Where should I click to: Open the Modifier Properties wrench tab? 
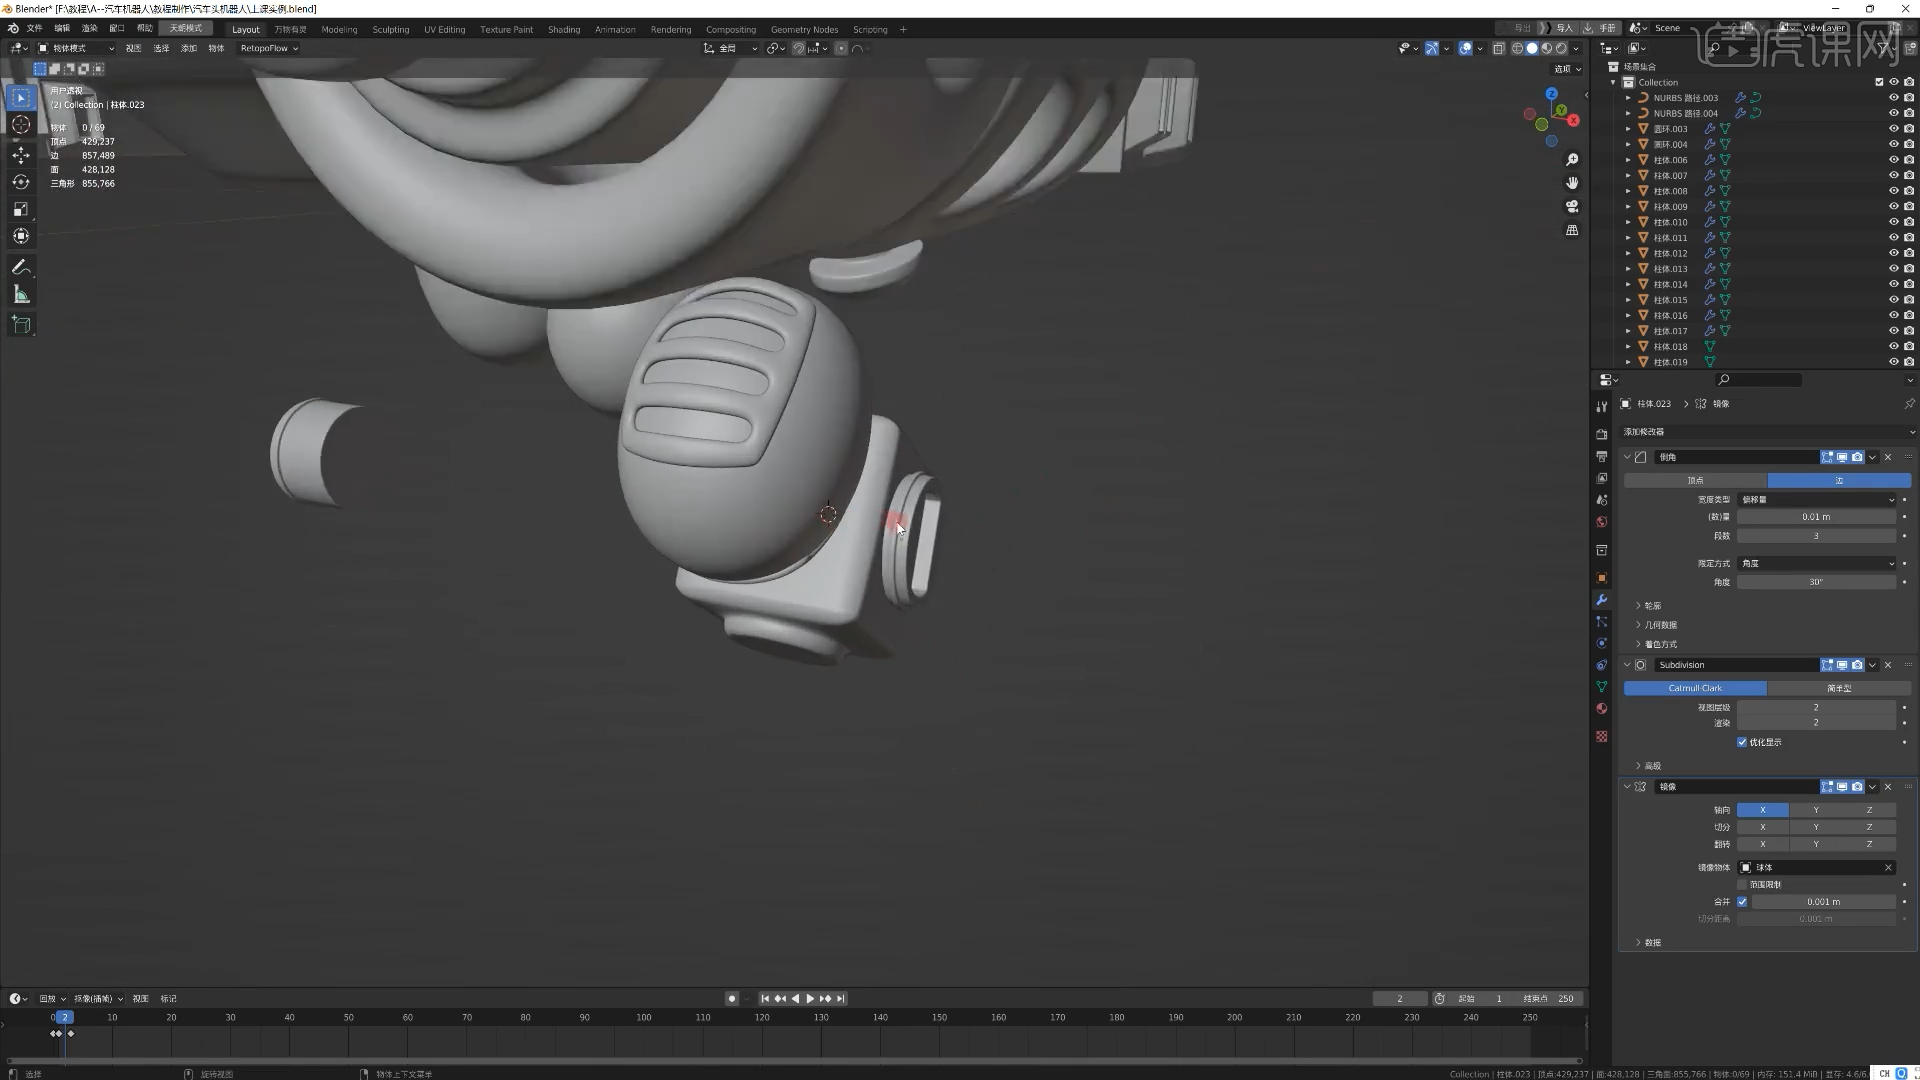pos(1601,599)
